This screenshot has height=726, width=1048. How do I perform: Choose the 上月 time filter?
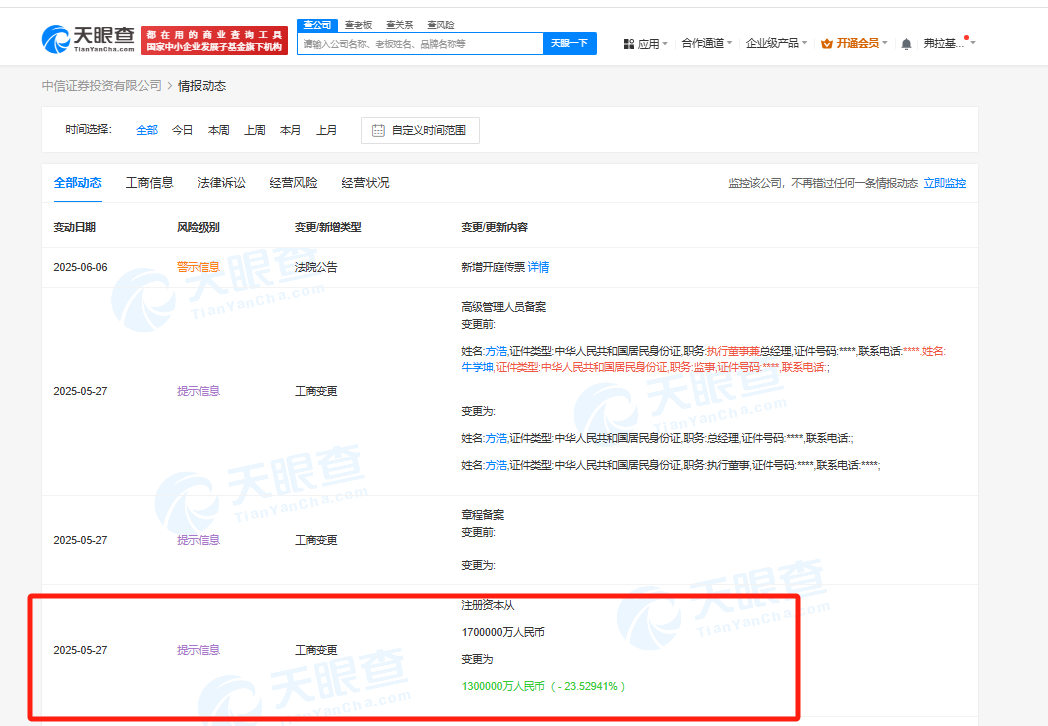[x=326, y=130]
